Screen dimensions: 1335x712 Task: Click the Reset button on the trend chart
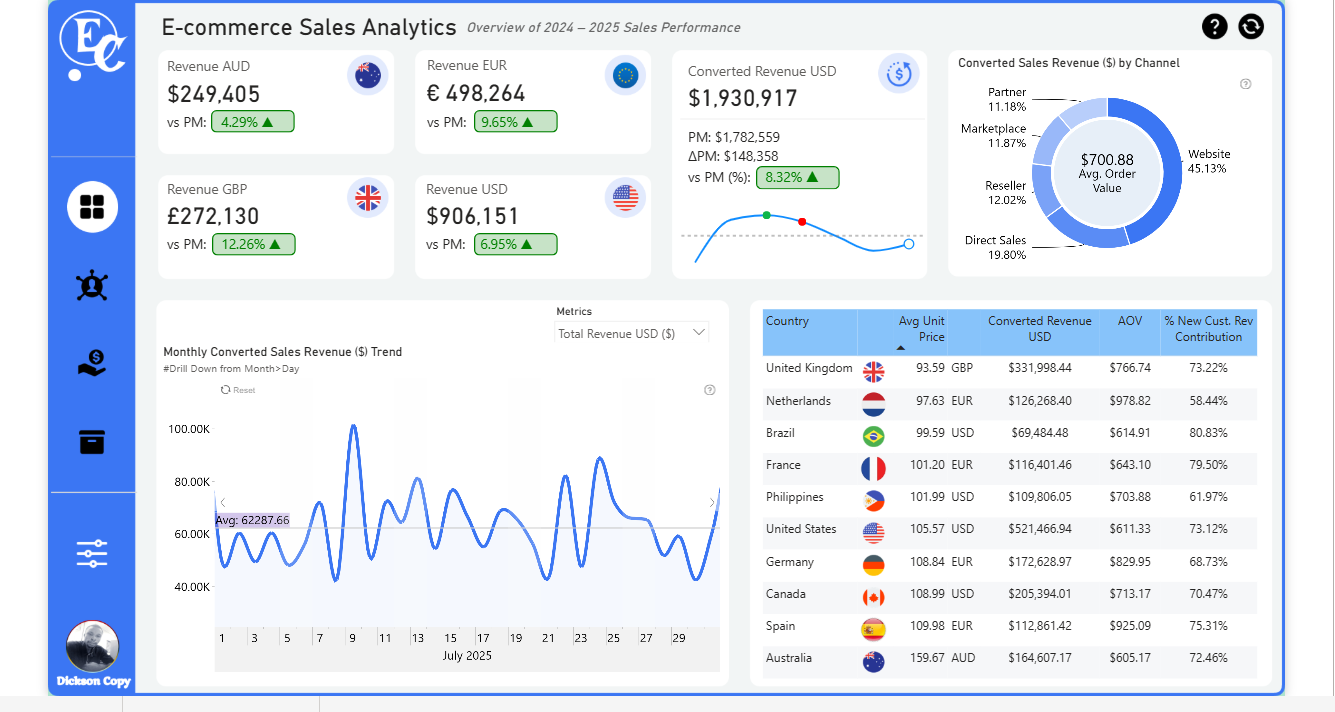click(x=237, y=390)
